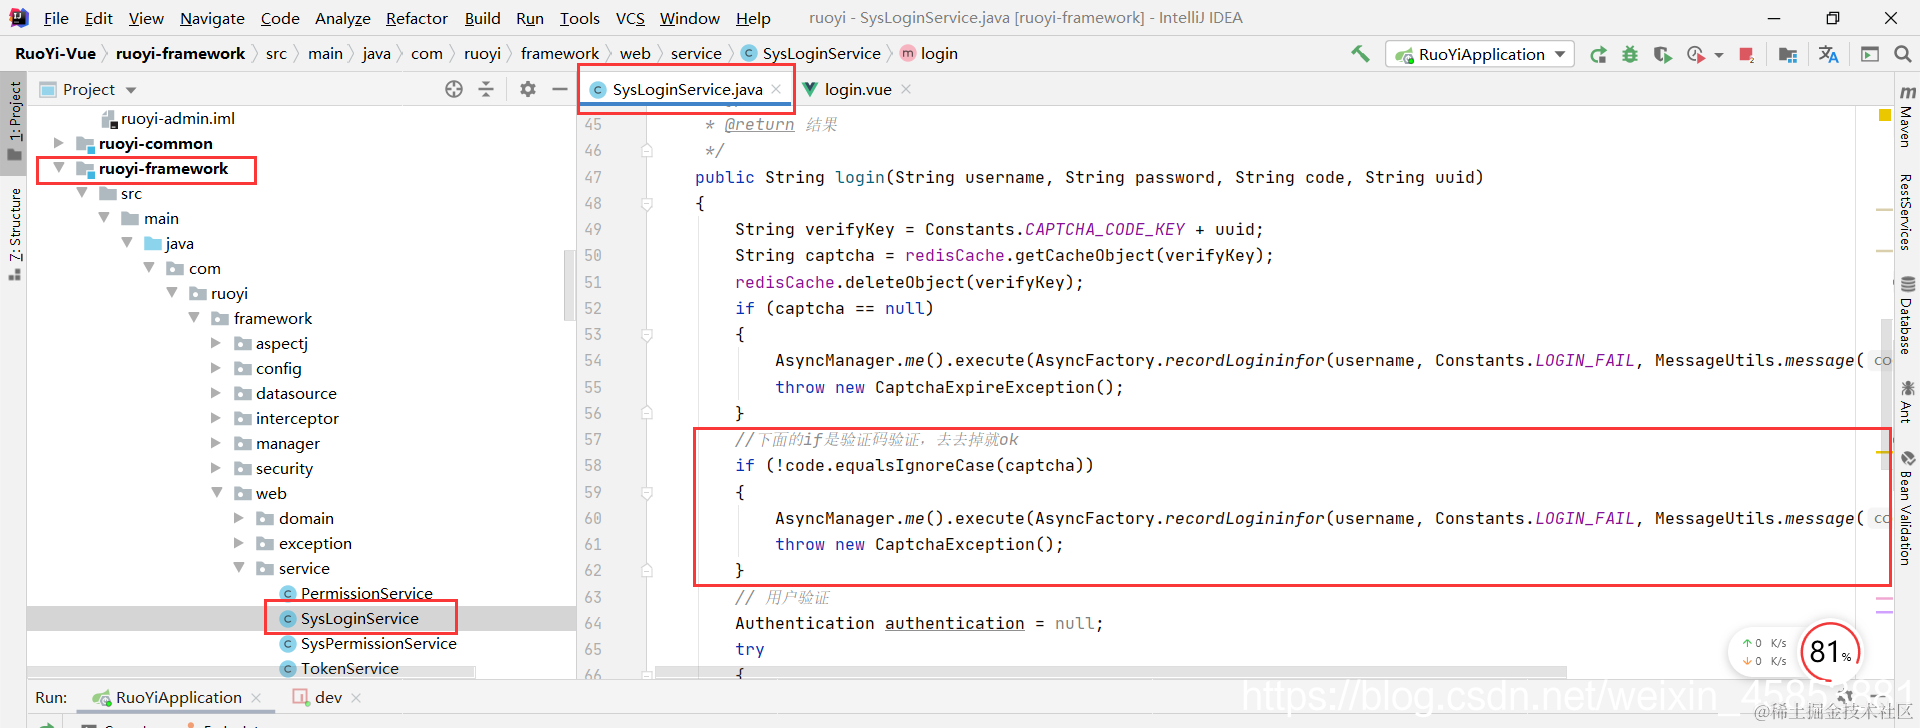This screenshot has height=728, width=1920.
Task: Click the line 48 fold marker
Action: click(647, 203)
